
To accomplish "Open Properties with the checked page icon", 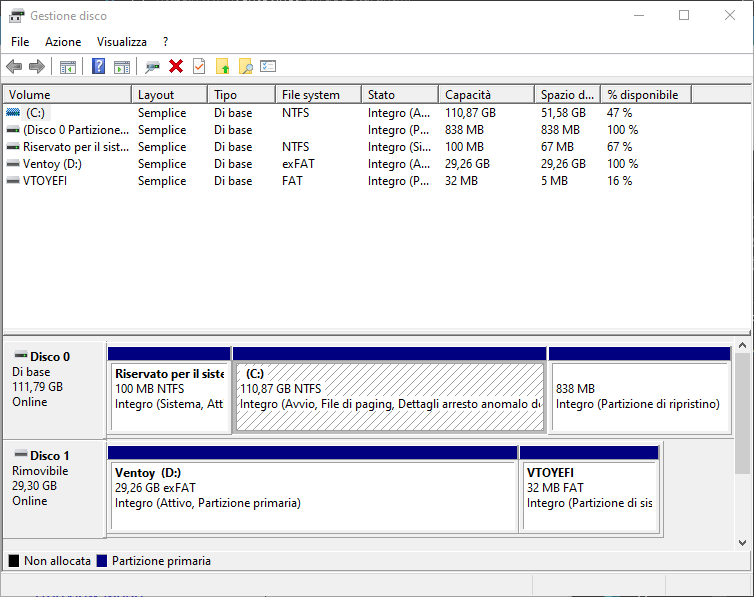I will click(199, 66).
